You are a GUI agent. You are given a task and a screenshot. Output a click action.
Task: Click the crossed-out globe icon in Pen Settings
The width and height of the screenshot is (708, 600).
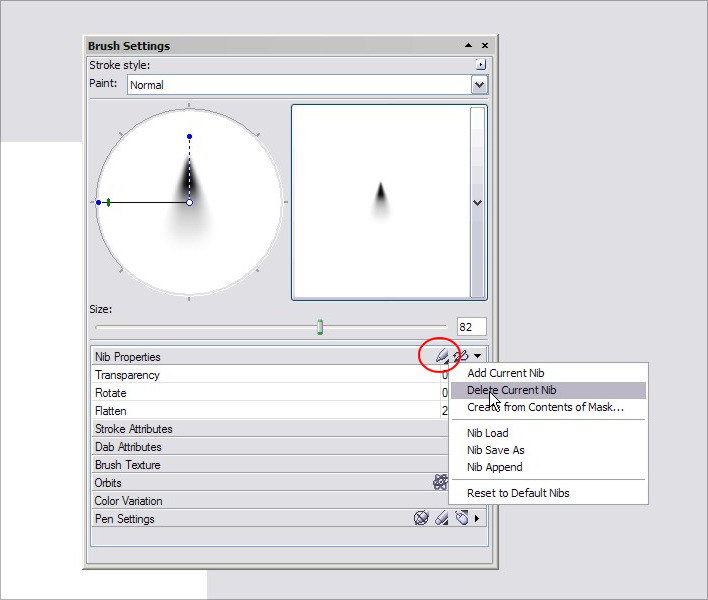point(421,518)
